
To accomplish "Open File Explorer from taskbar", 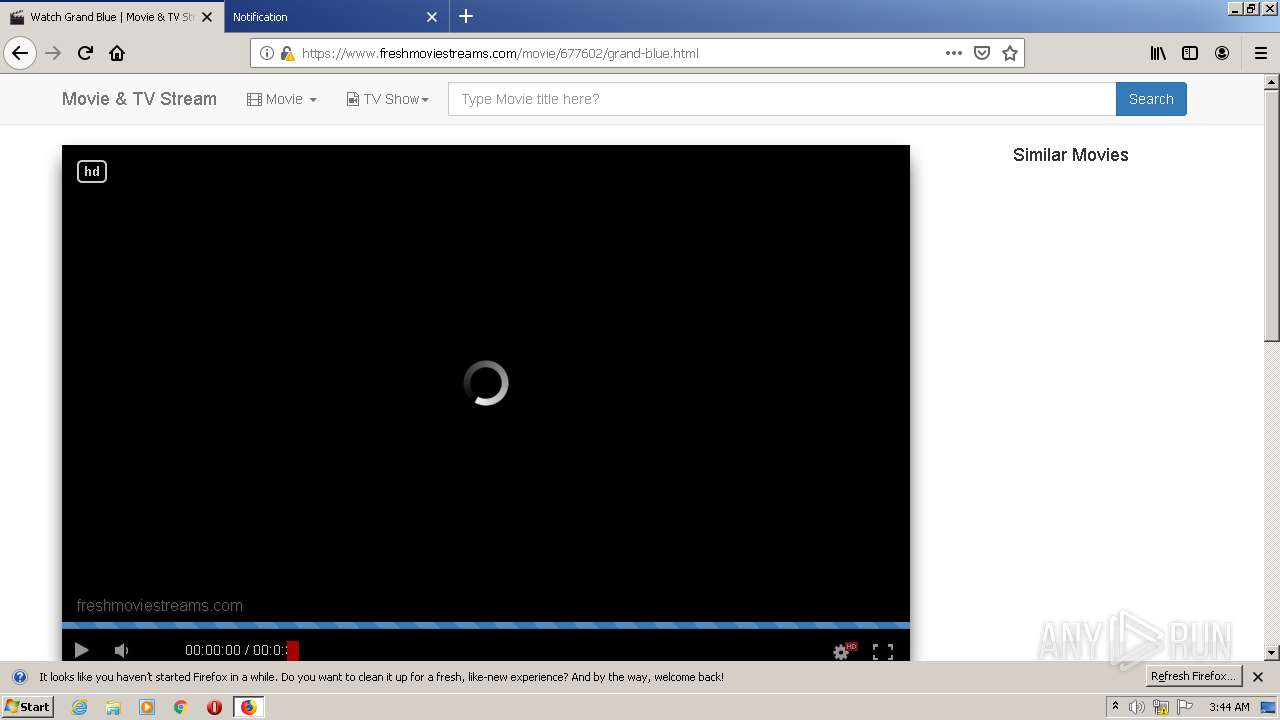I will [113, 707].
